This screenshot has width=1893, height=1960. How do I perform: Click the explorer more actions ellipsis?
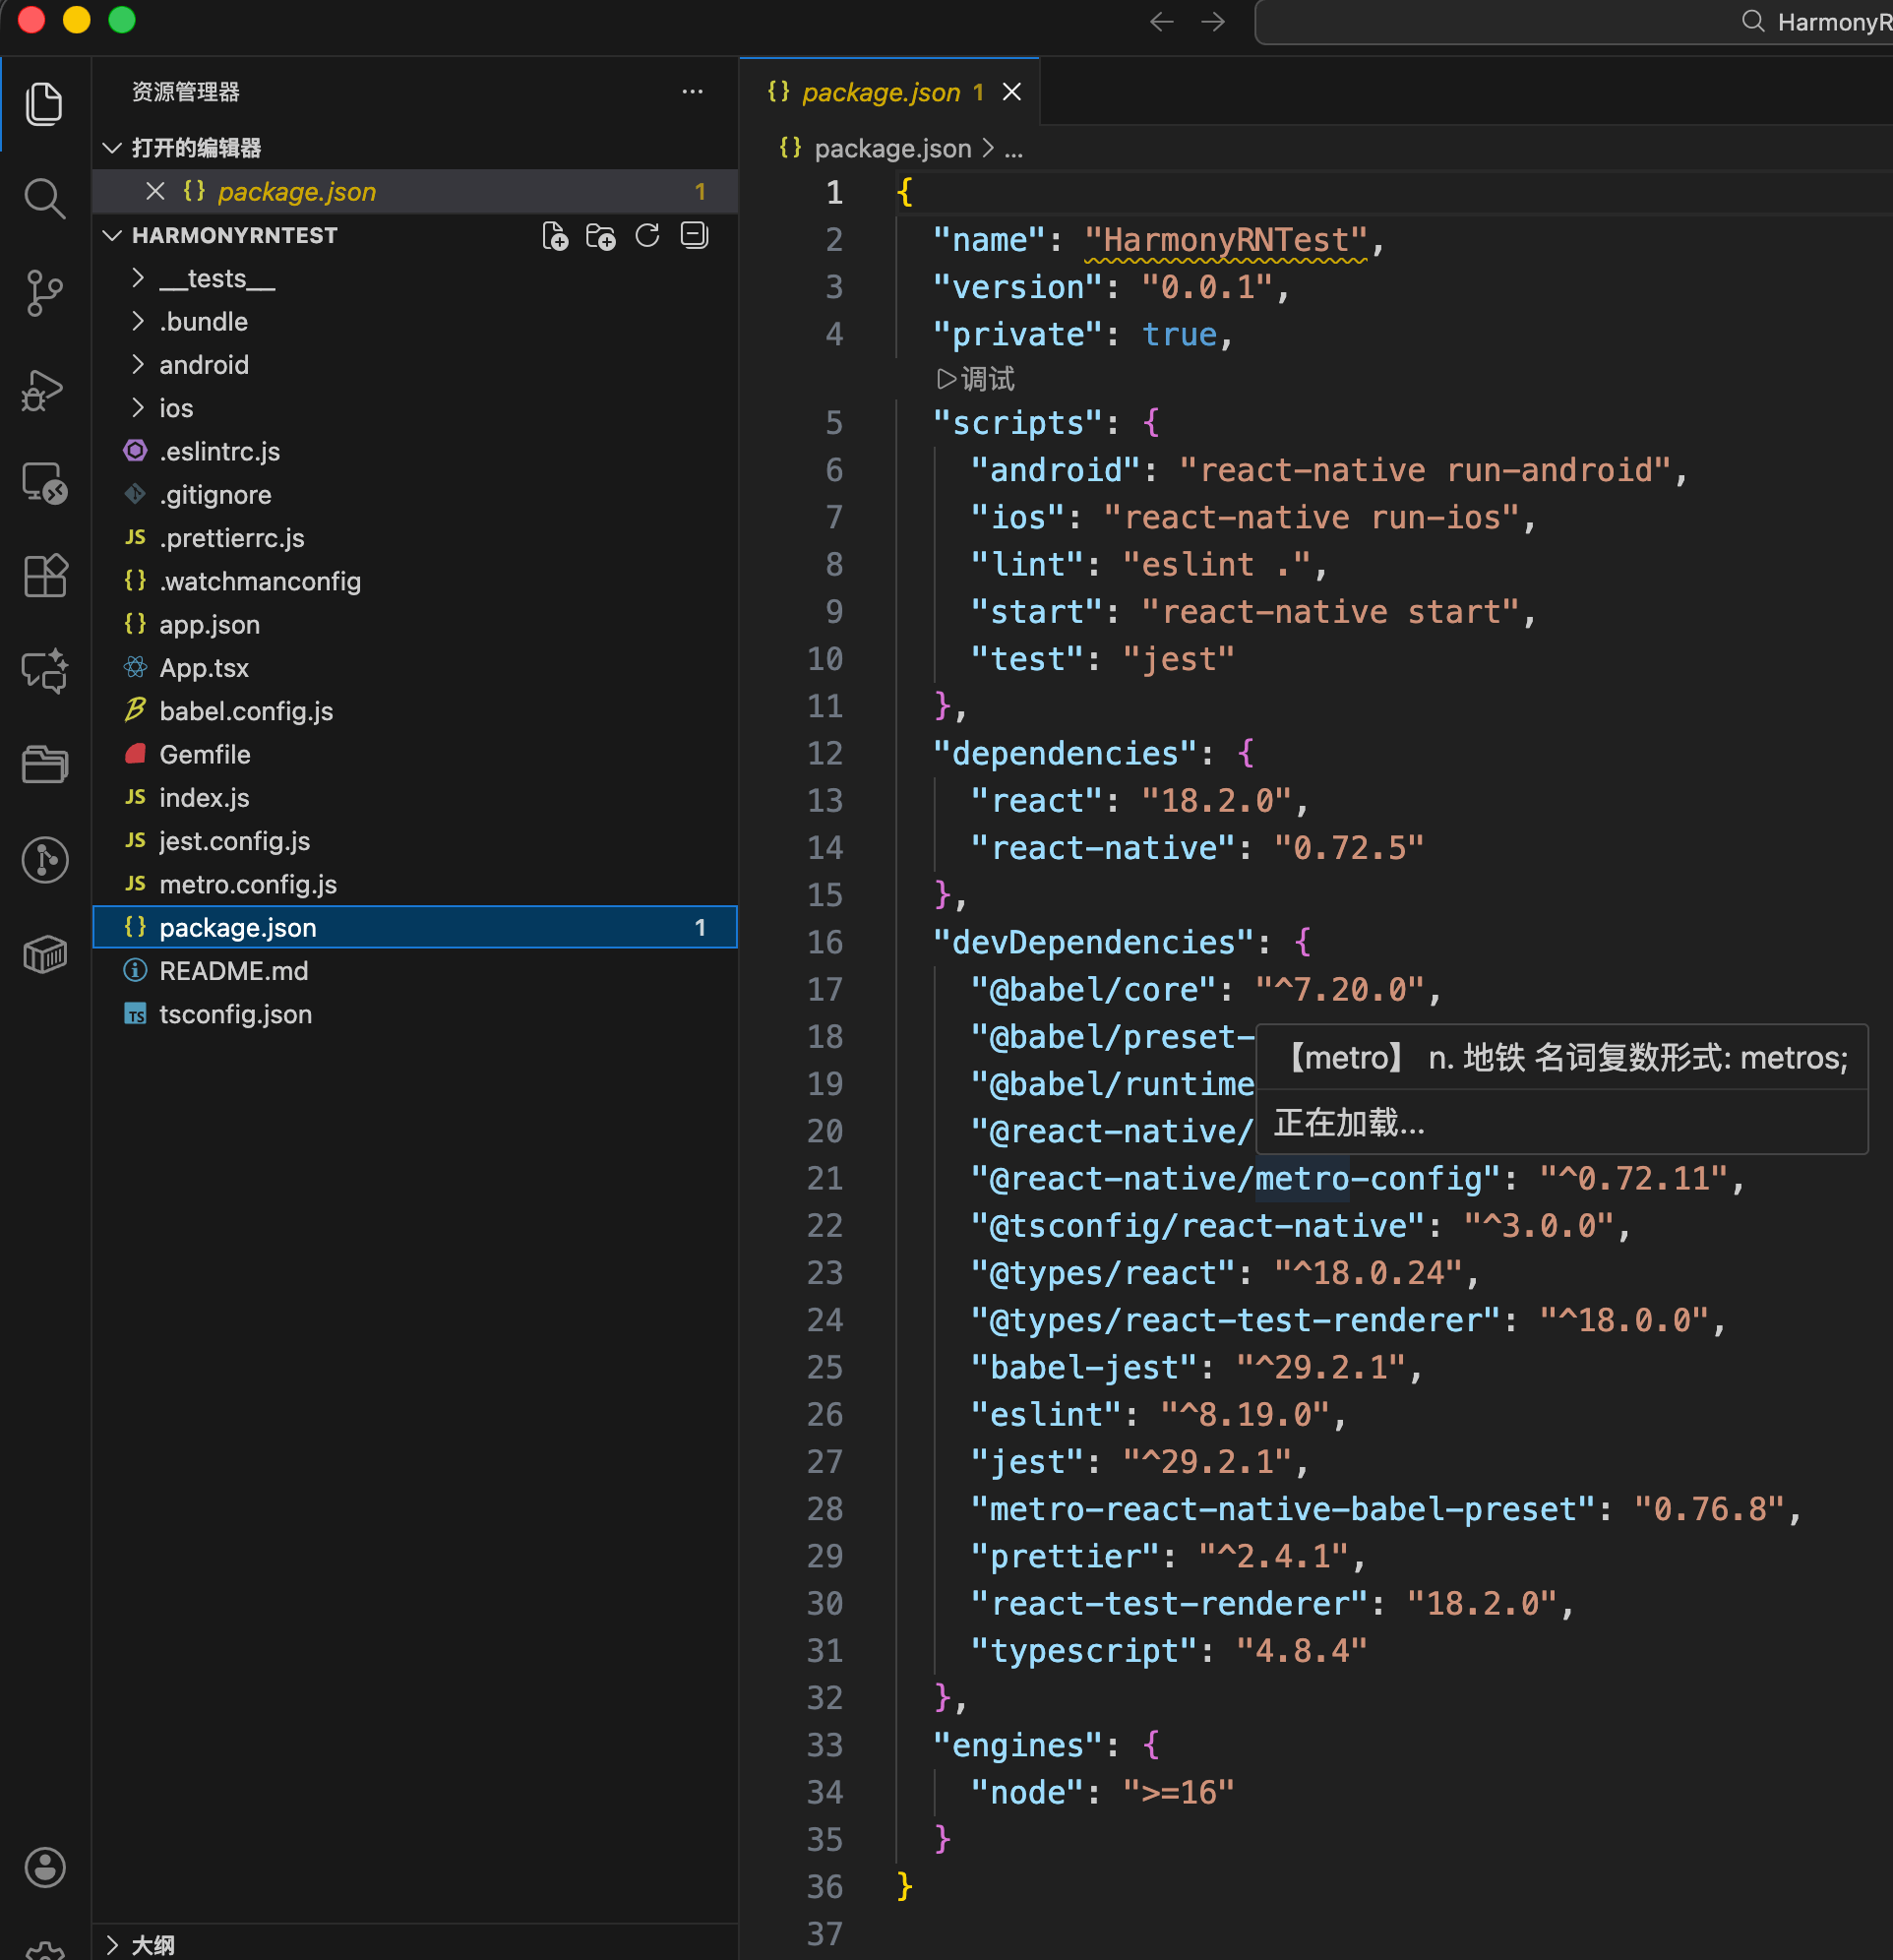pos(692,92)
